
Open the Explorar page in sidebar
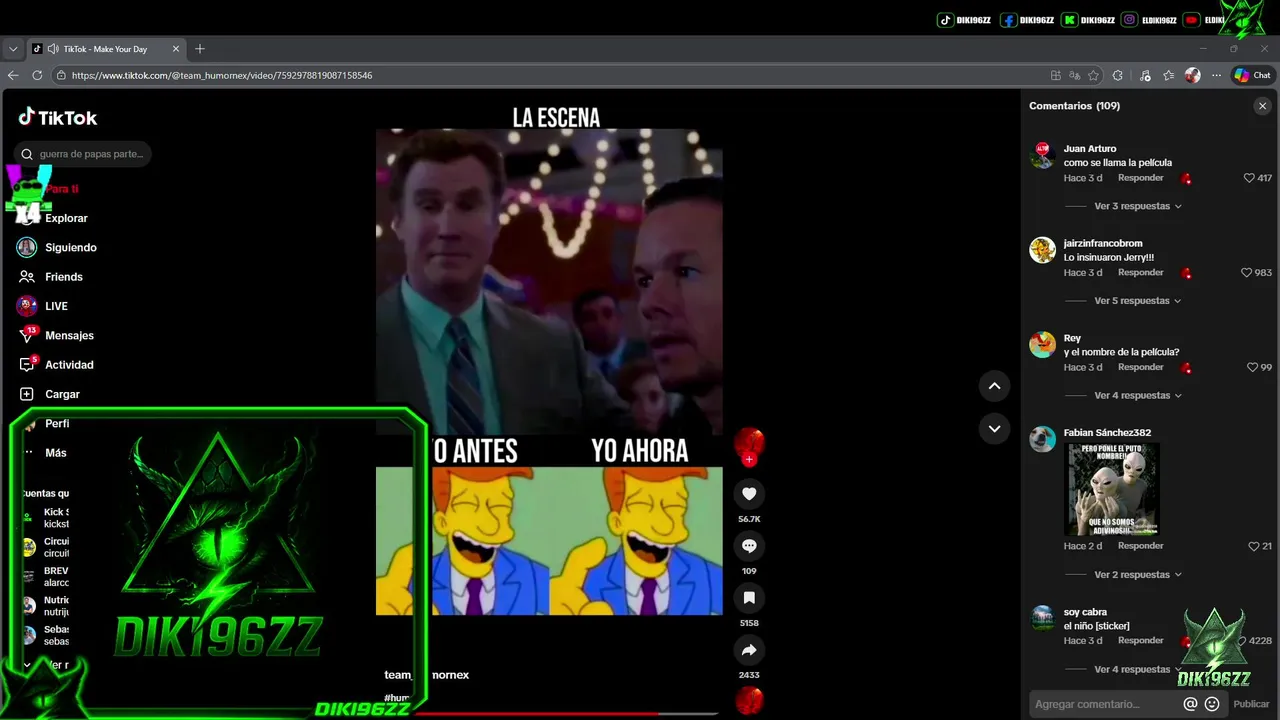[x=66, y=218]
